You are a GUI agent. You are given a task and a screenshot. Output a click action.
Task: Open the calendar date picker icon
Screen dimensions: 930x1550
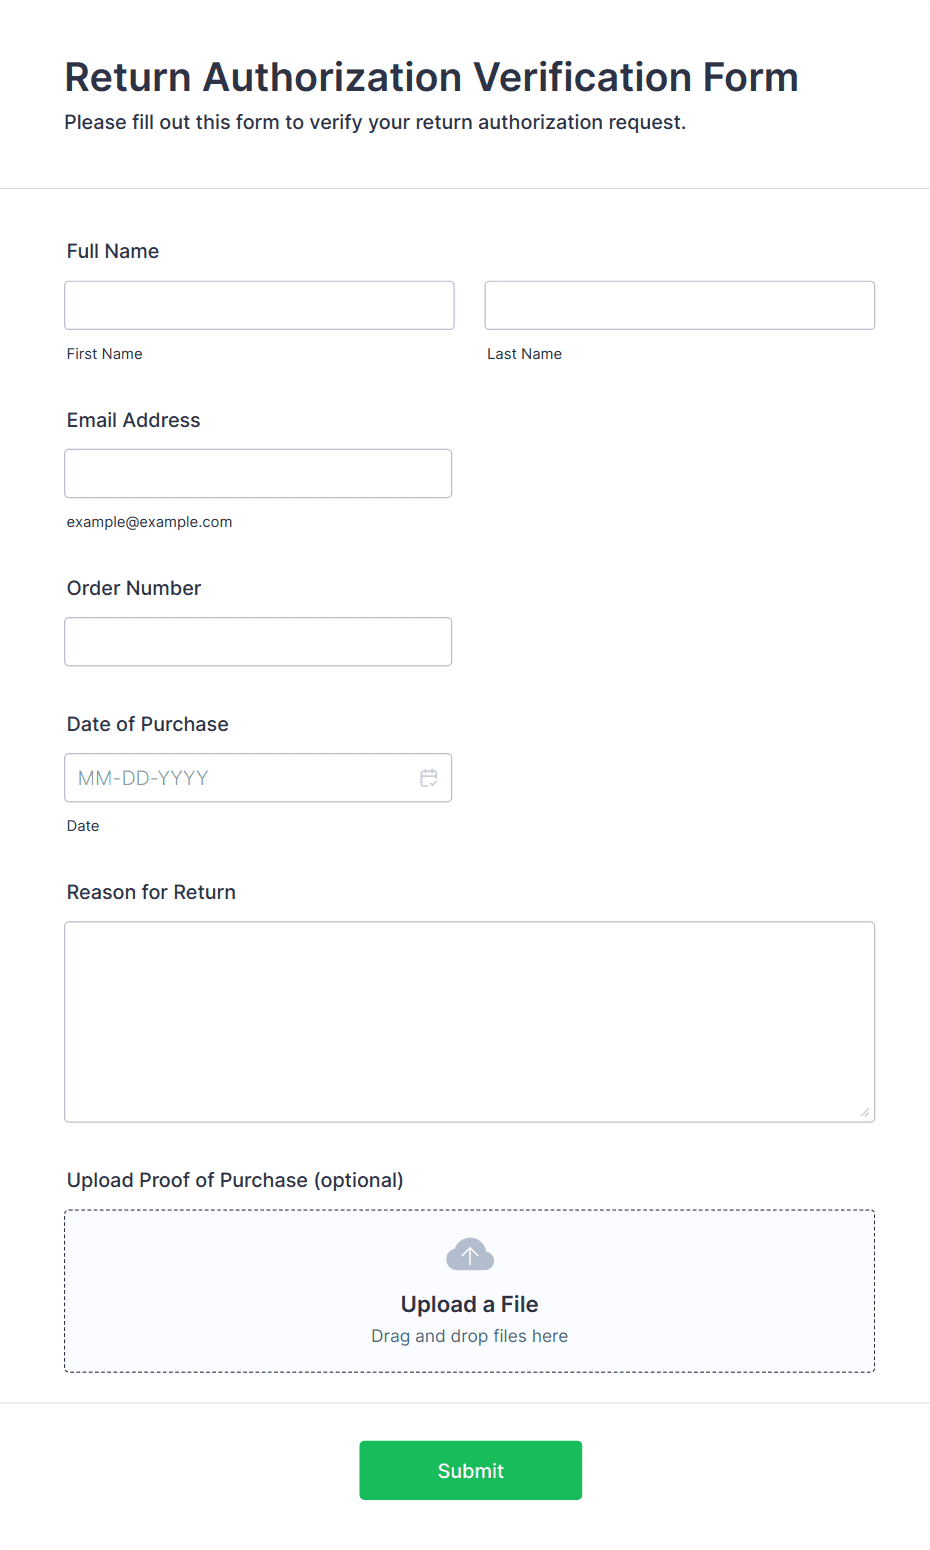429,778
